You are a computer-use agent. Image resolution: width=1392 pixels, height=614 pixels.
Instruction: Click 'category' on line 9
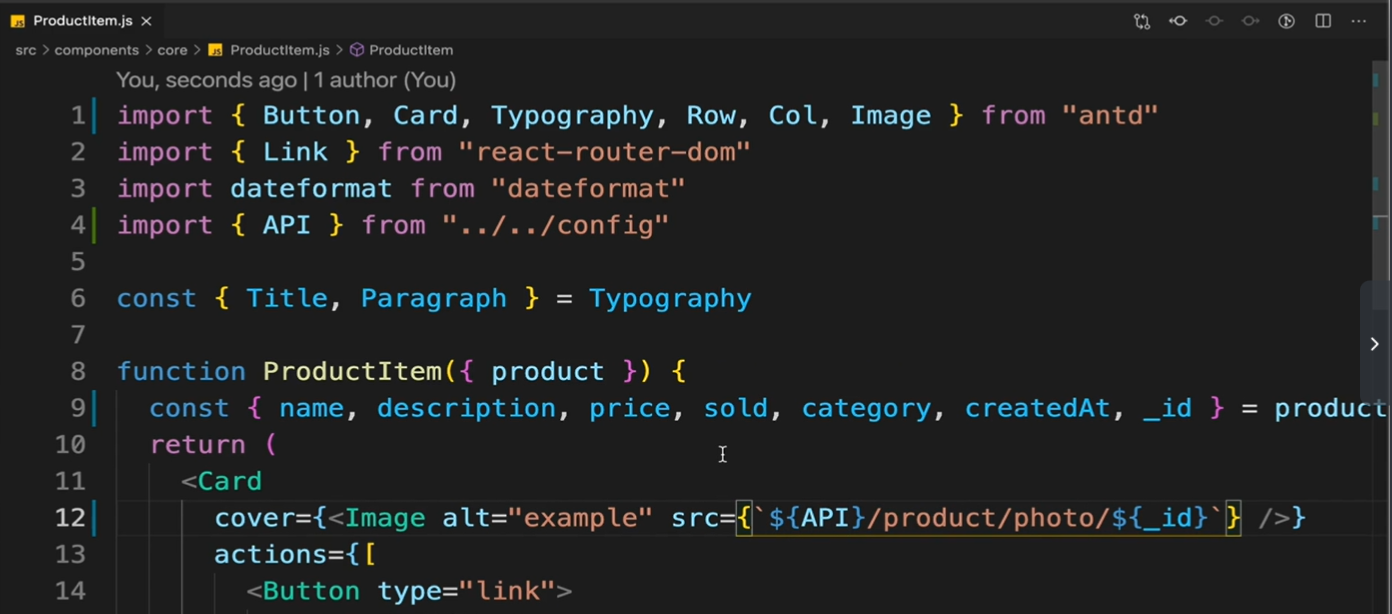866,408
